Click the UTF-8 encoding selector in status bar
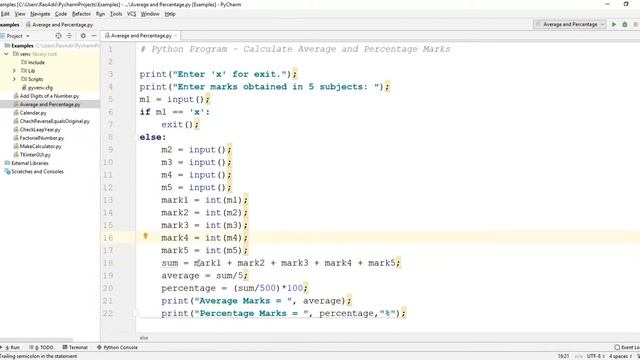 595,356
